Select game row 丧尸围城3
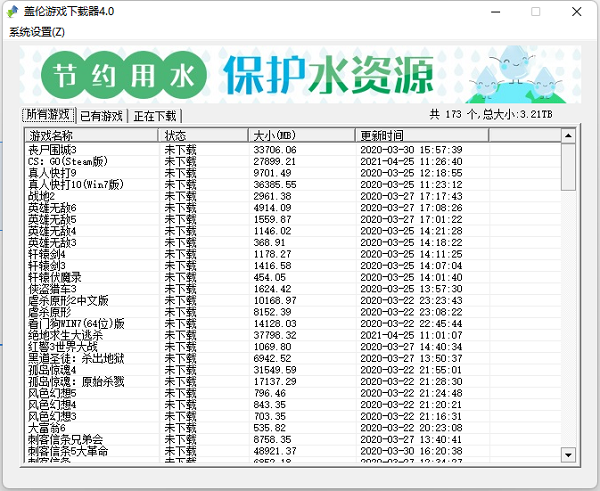 coord(293,150)
